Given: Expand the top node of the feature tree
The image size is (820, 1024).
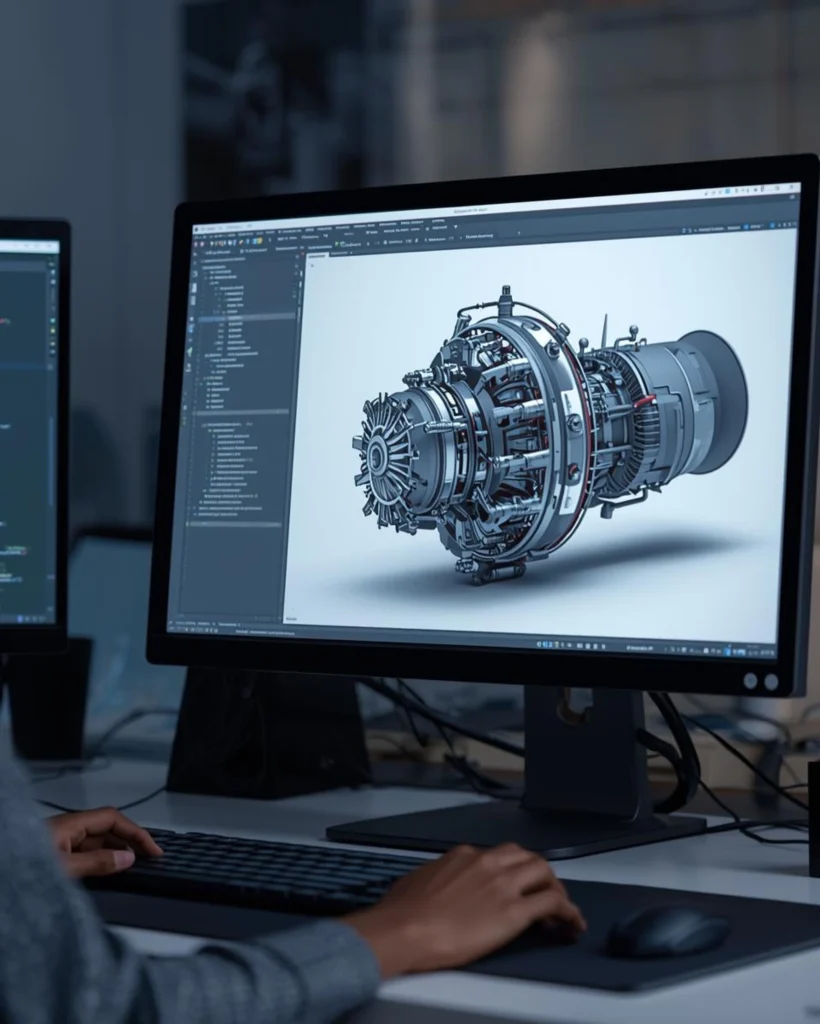Looking at the screenshot, I should click(x=200, y=262).
